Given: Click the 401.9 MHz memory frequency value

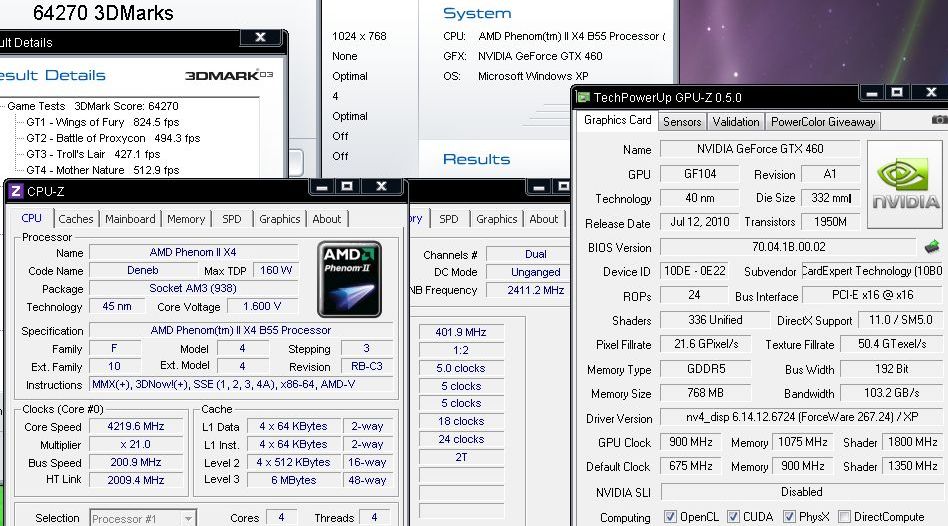Looking at the screenshot, I should pyautogui.click(x=461, y=332).
